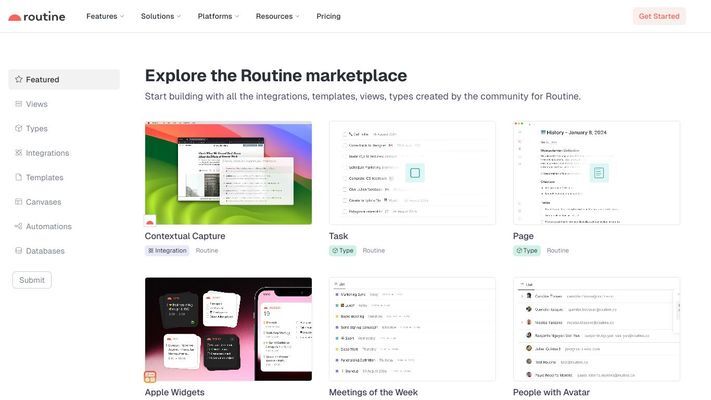The width and height of the screenshot is (711, 400).
Task: Click the Type tag under Page
Action: [x=526, y=250]
